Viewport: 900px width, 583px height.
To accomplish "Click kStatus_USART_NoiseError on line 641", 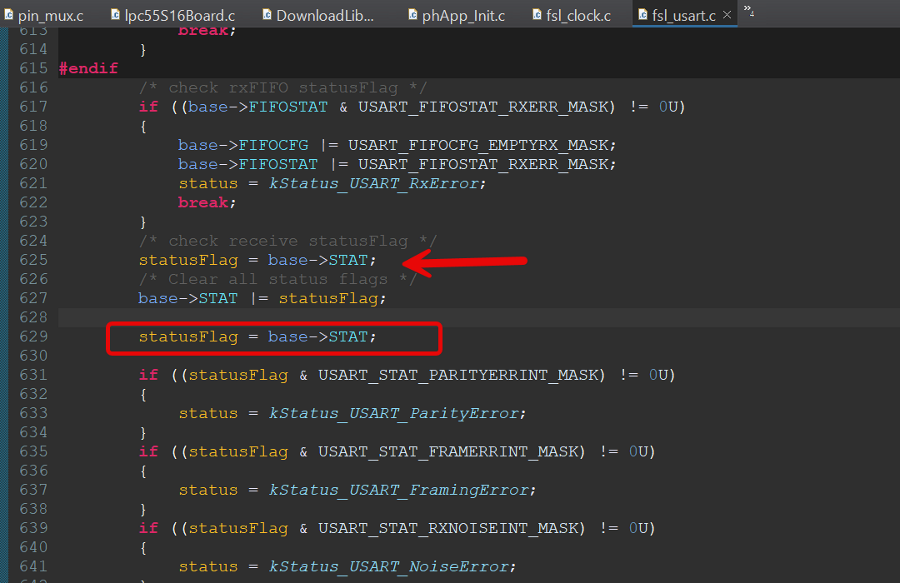I will pos(389,567).
